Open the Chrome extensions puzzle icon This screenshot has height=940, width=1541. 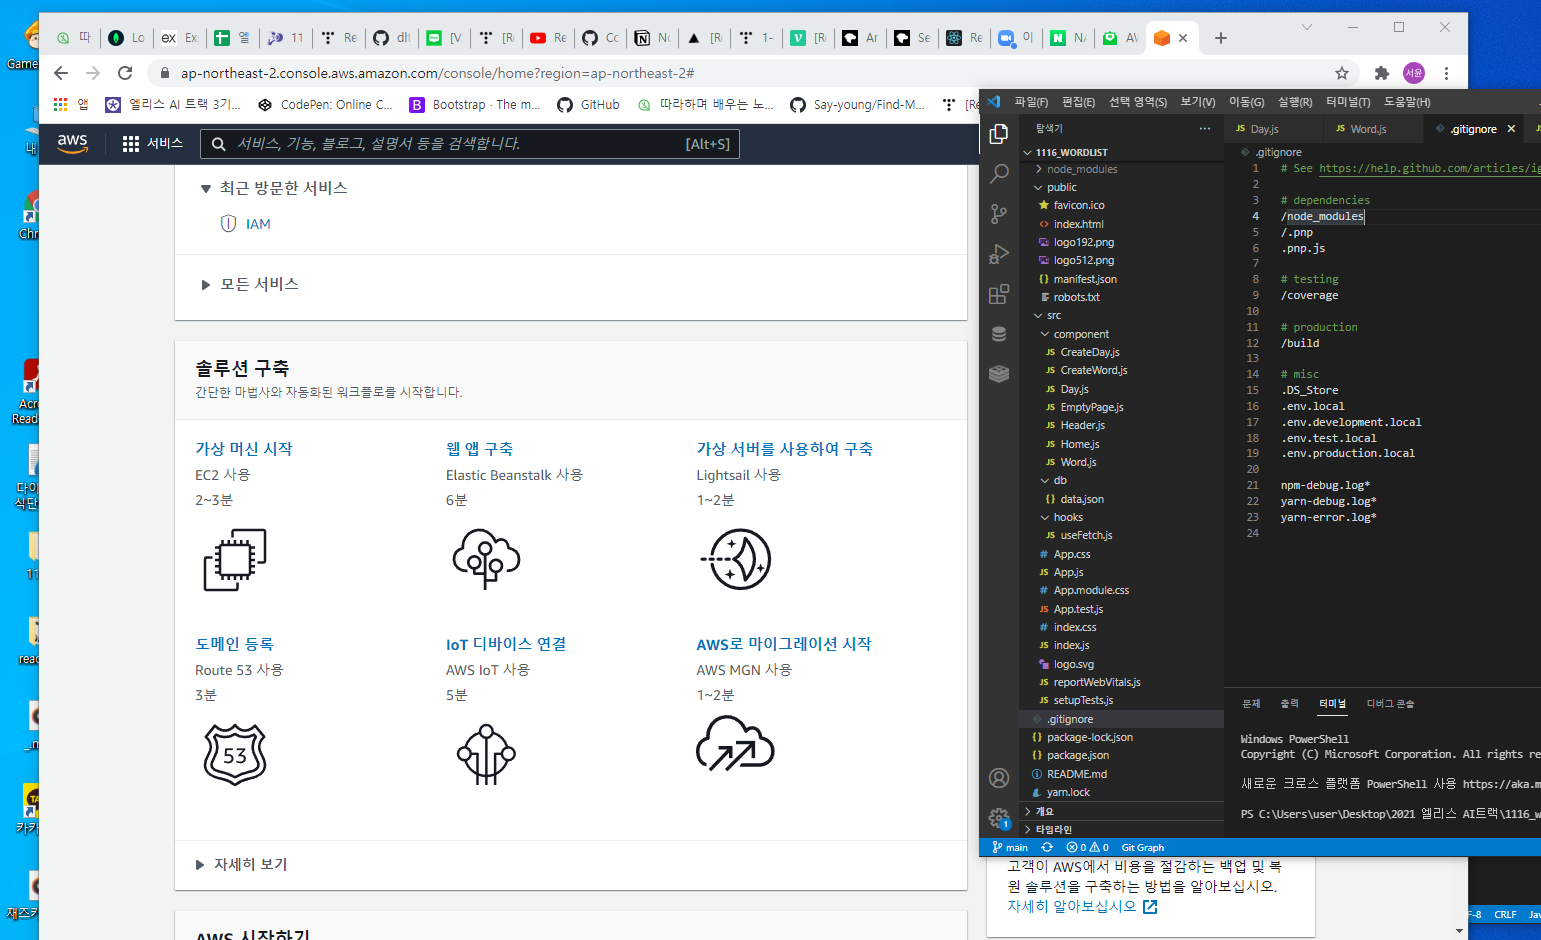point(1382,73)
